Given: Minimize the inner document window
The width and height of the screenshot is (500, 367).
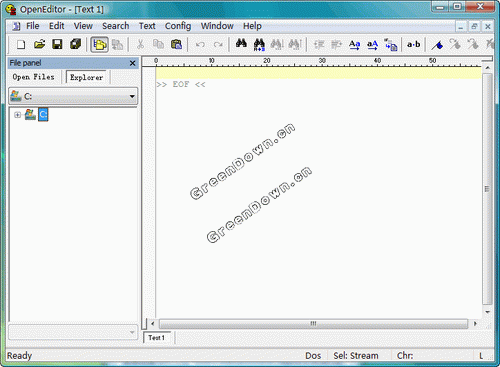Looking at the screenshot, I should pos(461,26).
